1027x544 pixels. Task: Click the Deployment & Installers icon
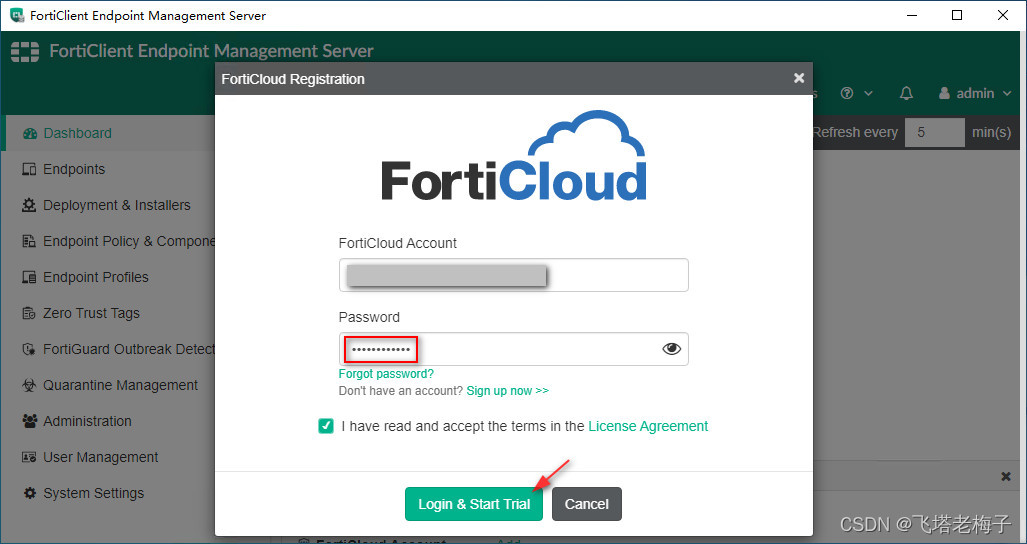click(29, 206)
